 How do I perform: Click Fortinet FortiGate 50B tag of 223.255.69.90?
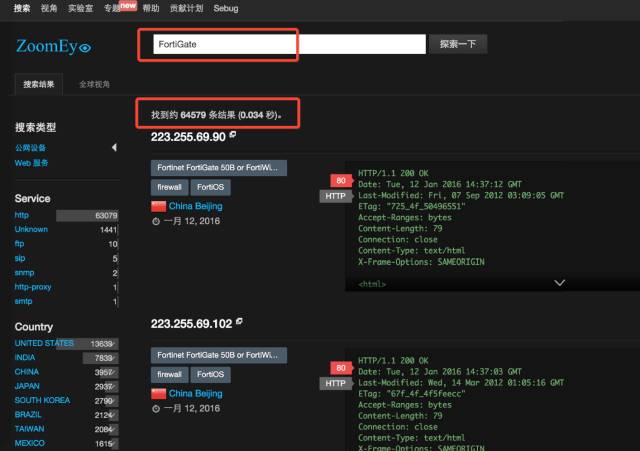click(219, 168)
